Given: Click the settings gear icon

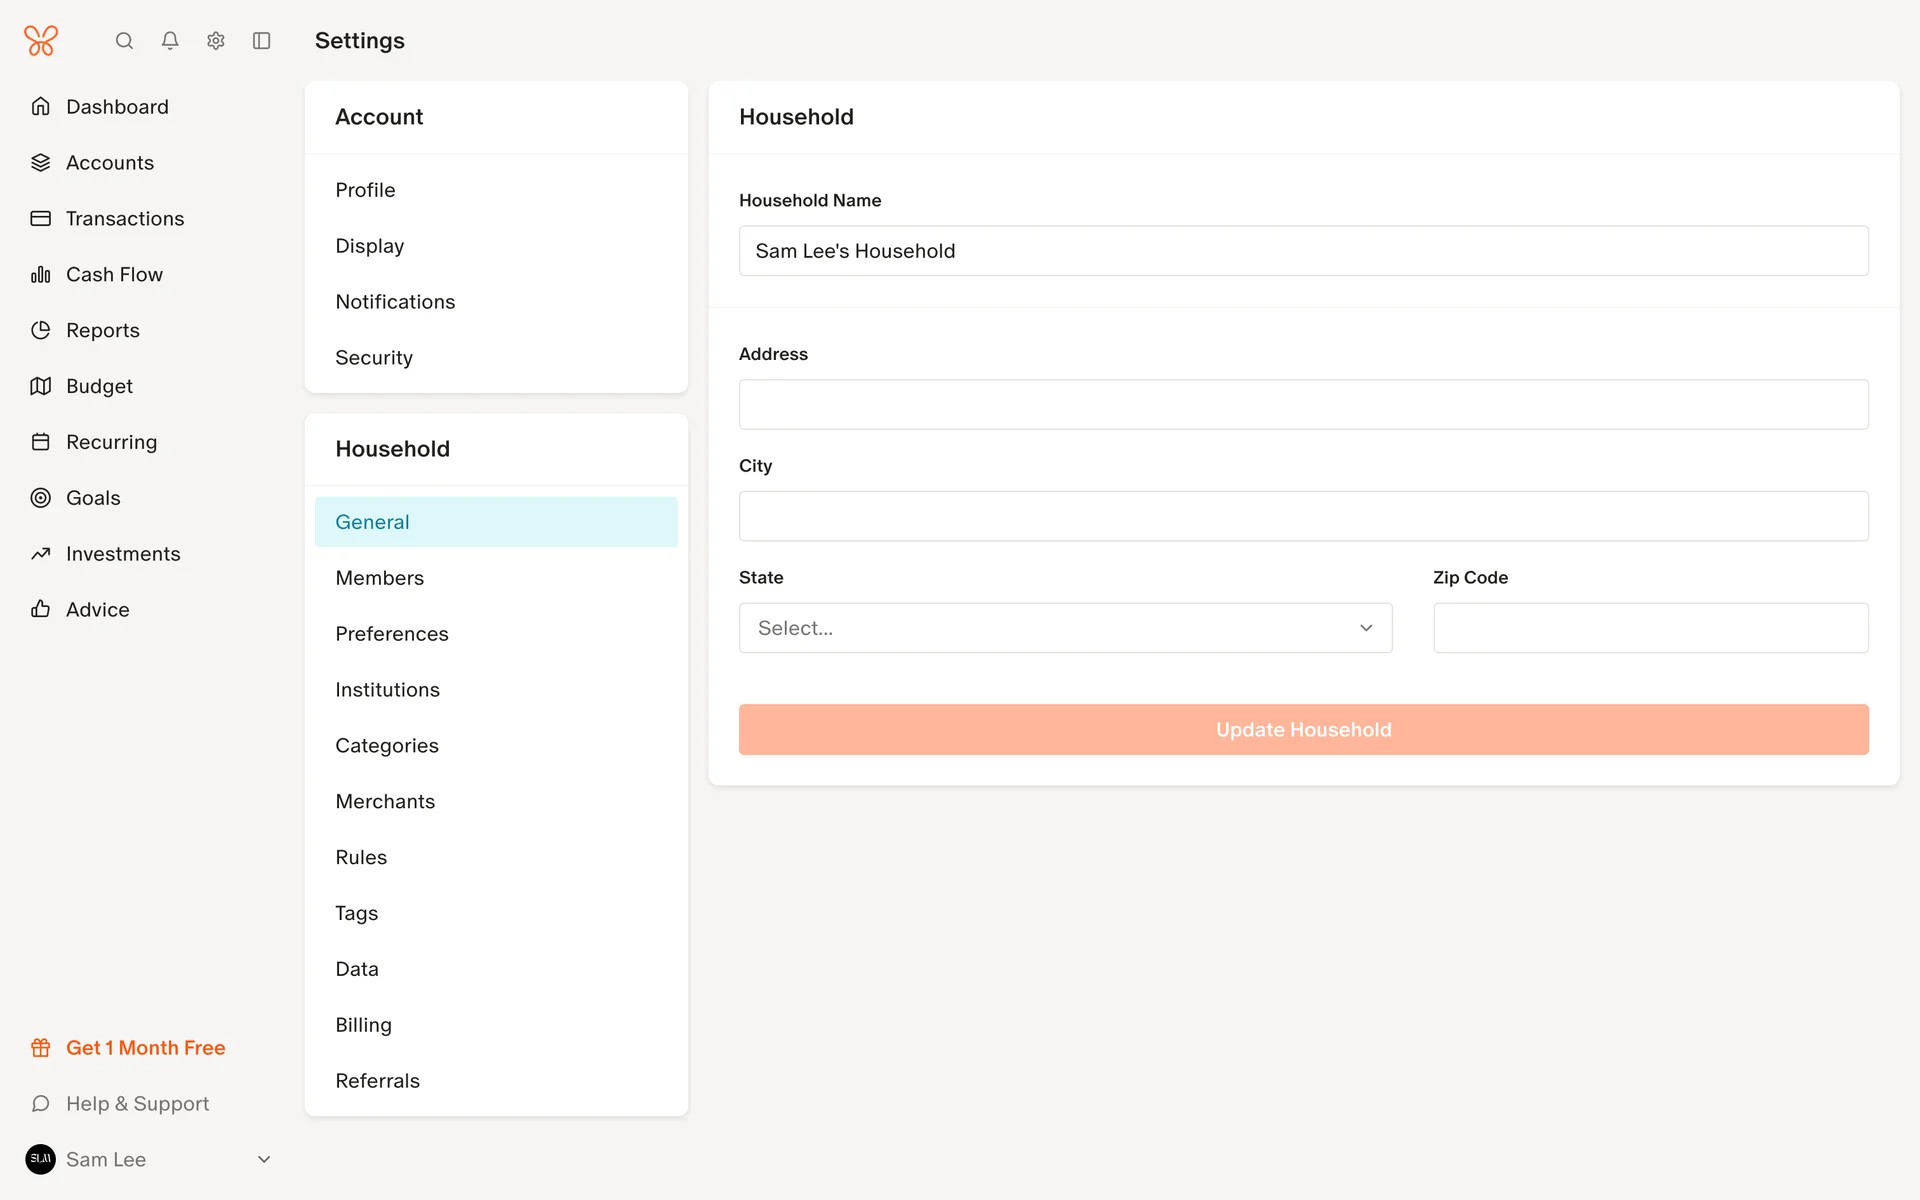Looking at the screenshot, I should 216,41.
